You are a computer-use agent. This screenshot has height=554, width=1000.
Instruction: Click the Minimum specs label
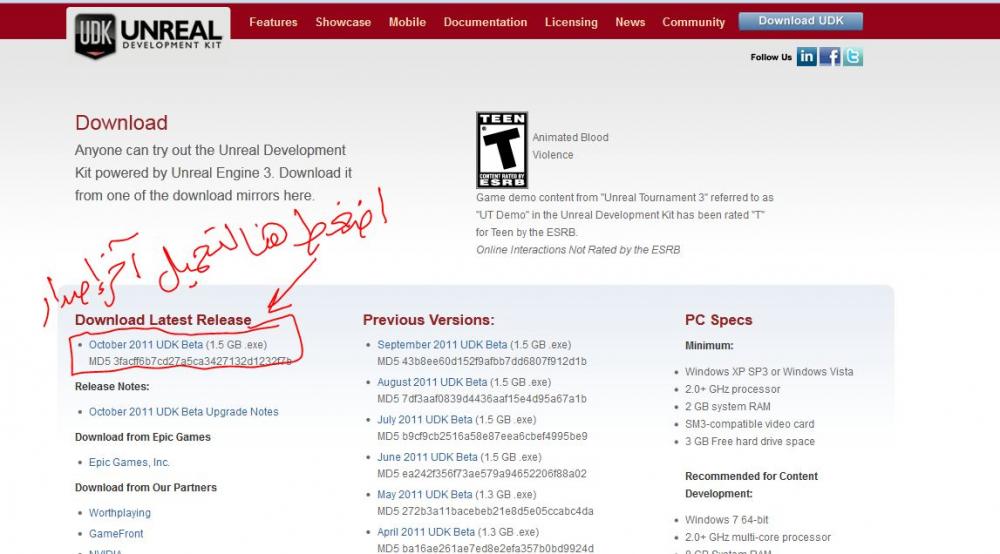(x=709, y=346)
